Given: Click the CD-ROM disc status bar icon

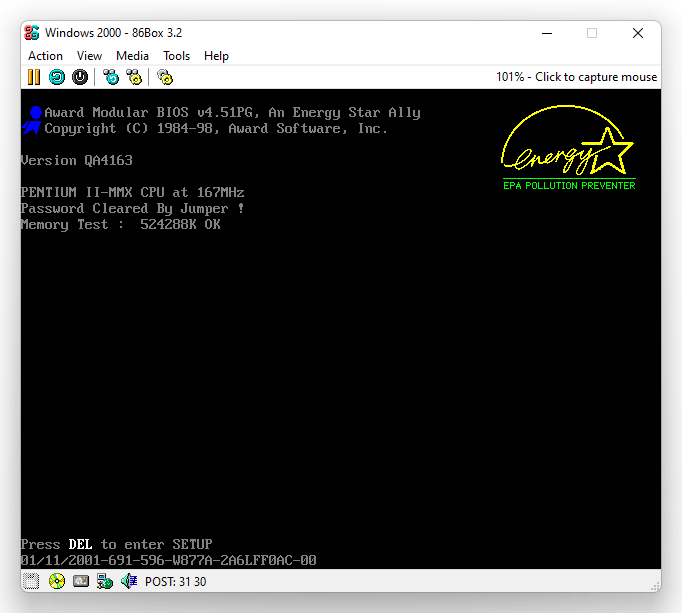Looking at the screenshot, I should click(57, 581).
